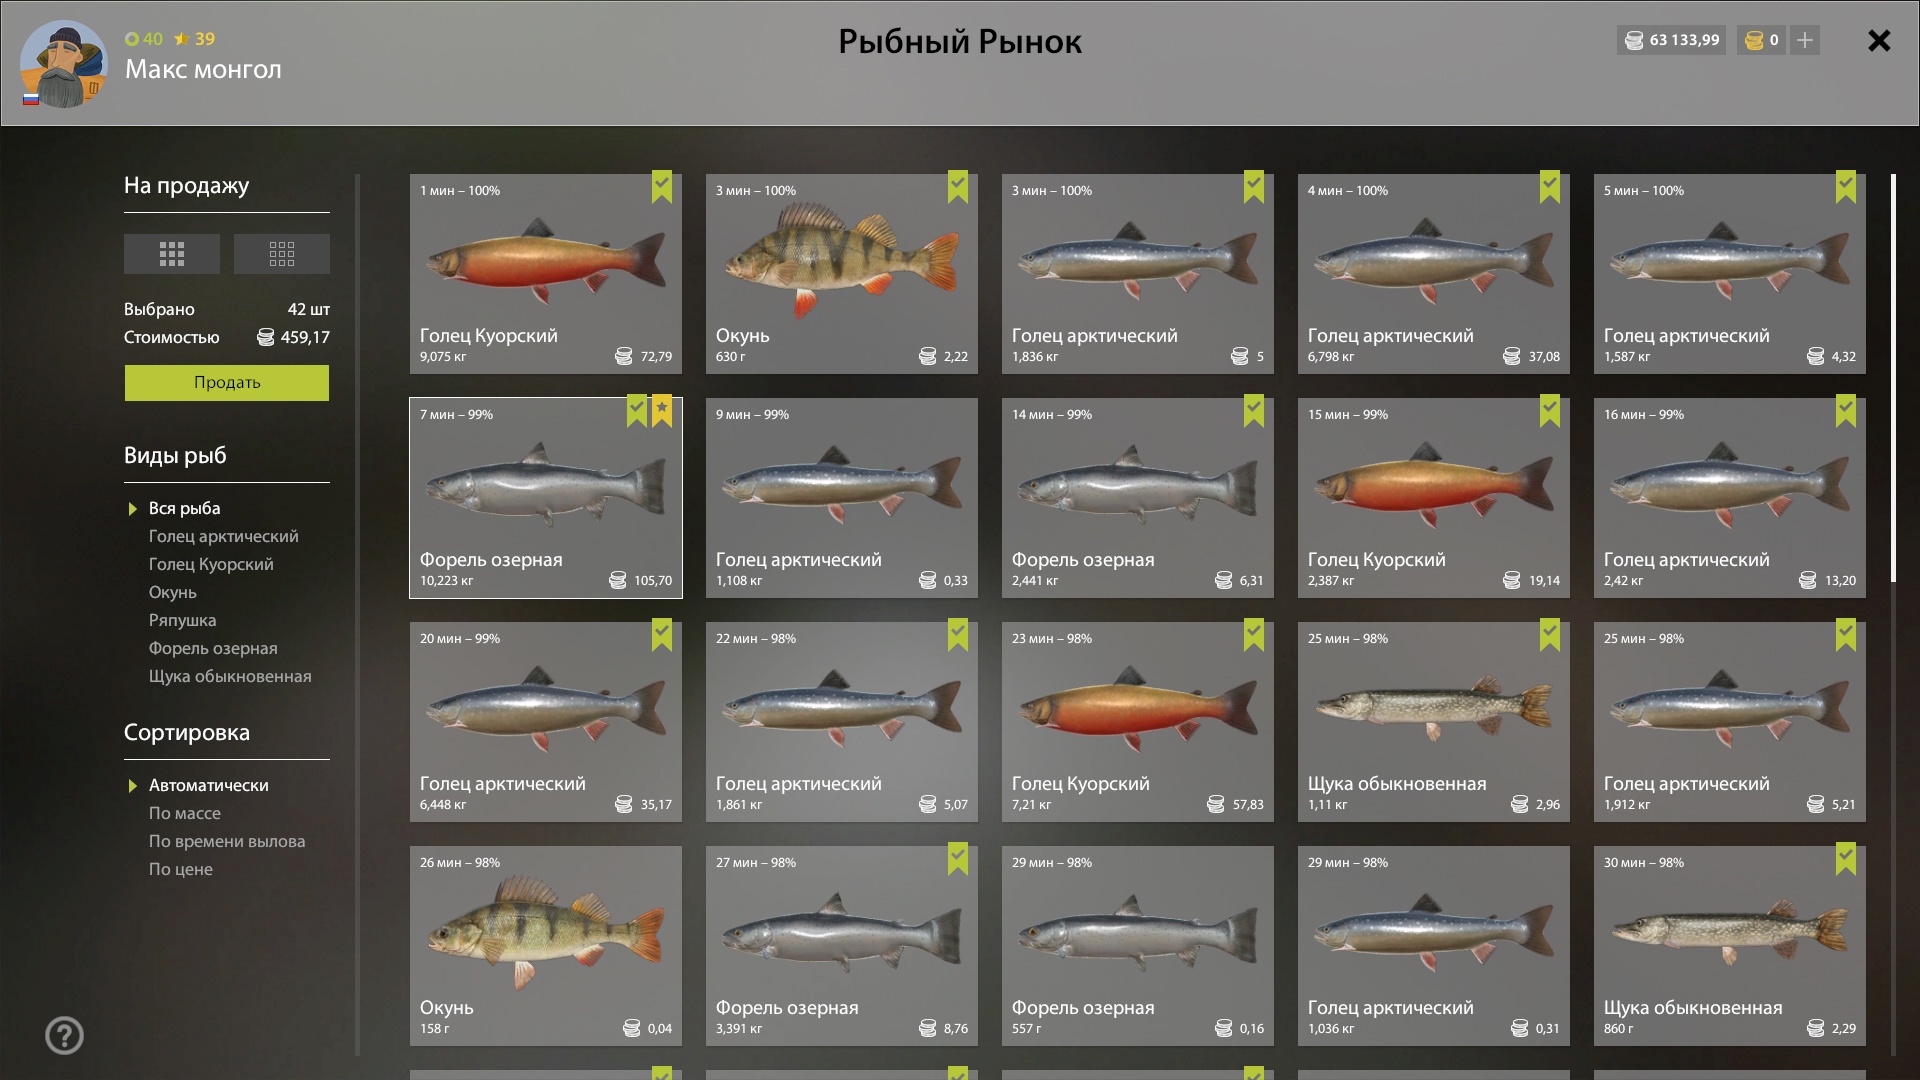Switch to large grid view icon

(x=172, y=254)
